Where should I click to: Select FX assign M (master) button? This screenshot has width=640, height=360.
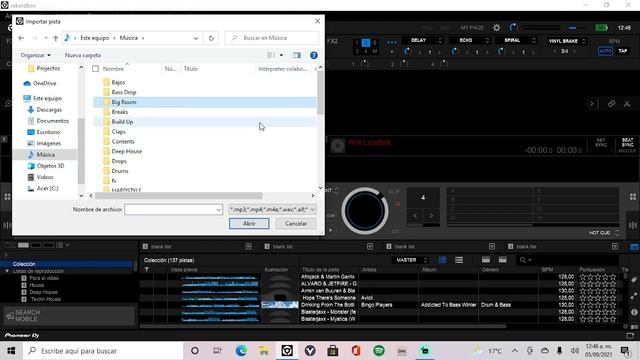(x=375, y=51)
